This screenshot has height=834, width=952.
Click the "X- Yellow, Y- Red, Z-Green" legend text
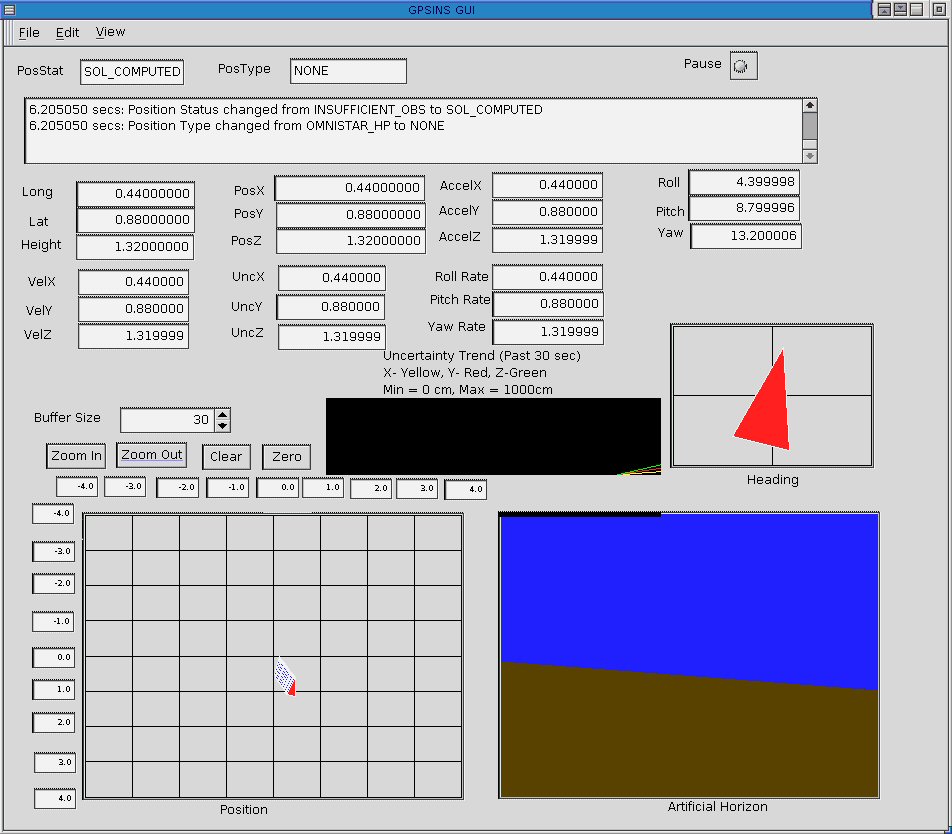tap(465, 373)
